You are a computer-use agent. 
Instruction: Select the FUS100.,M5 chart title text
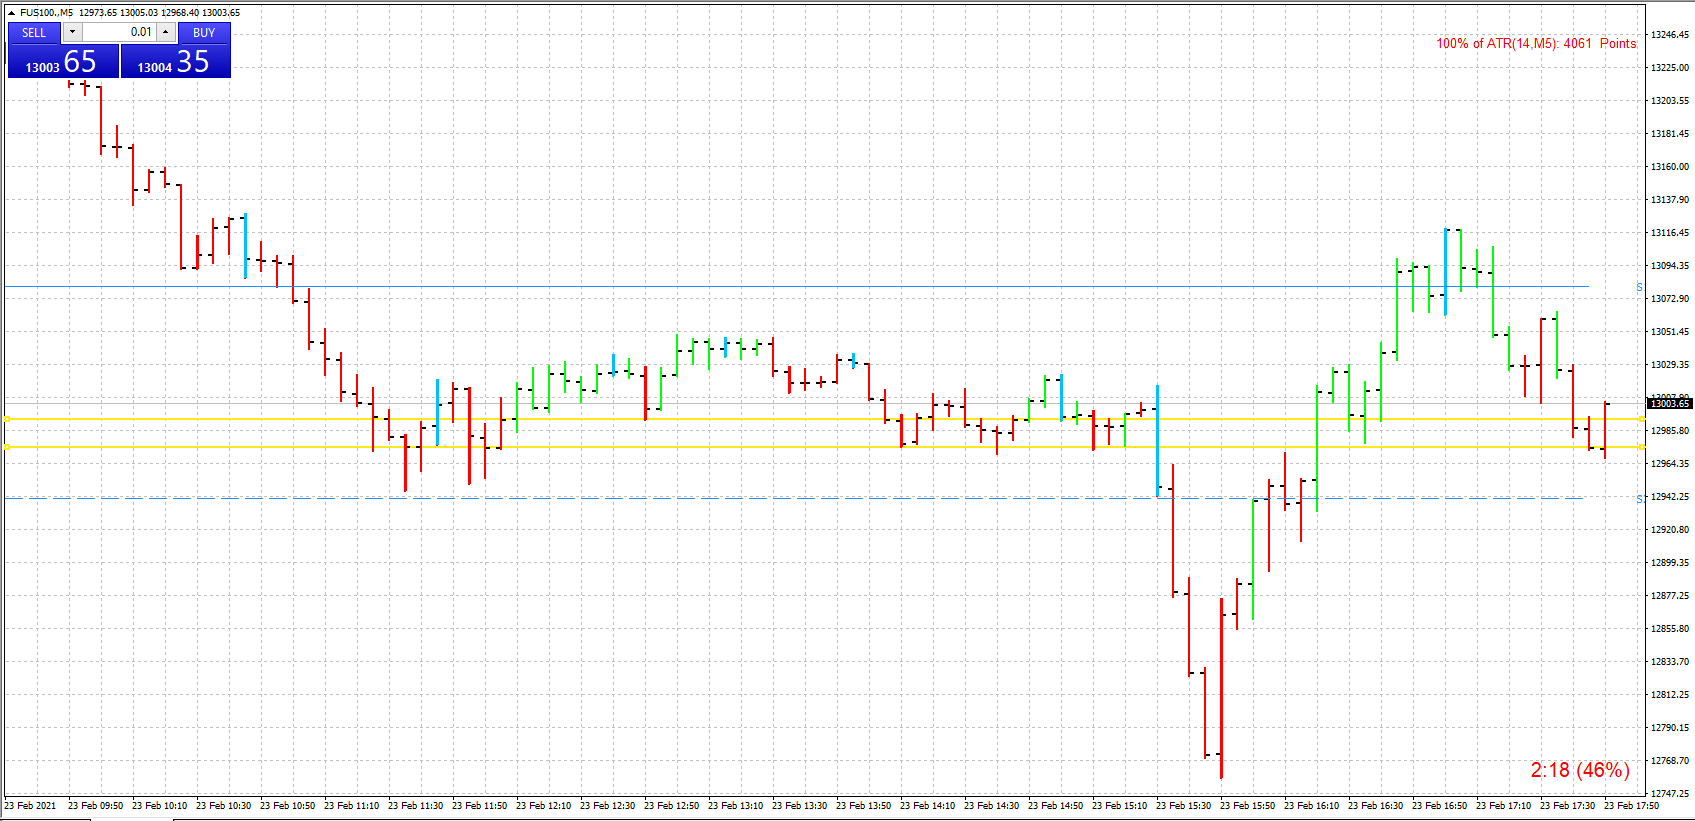[46, 13]
